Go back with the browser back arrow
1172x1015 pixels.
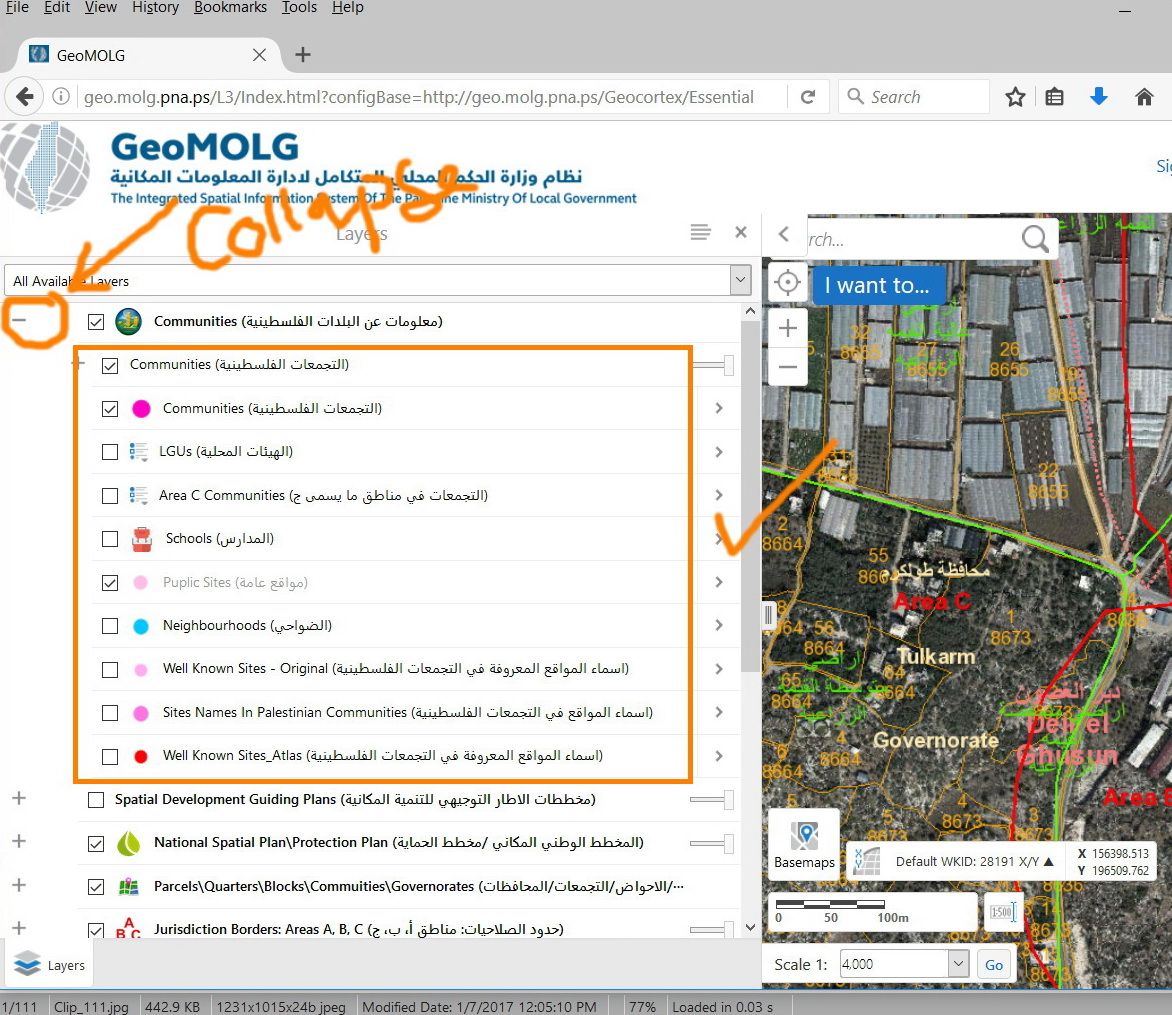tap(24, 96)
